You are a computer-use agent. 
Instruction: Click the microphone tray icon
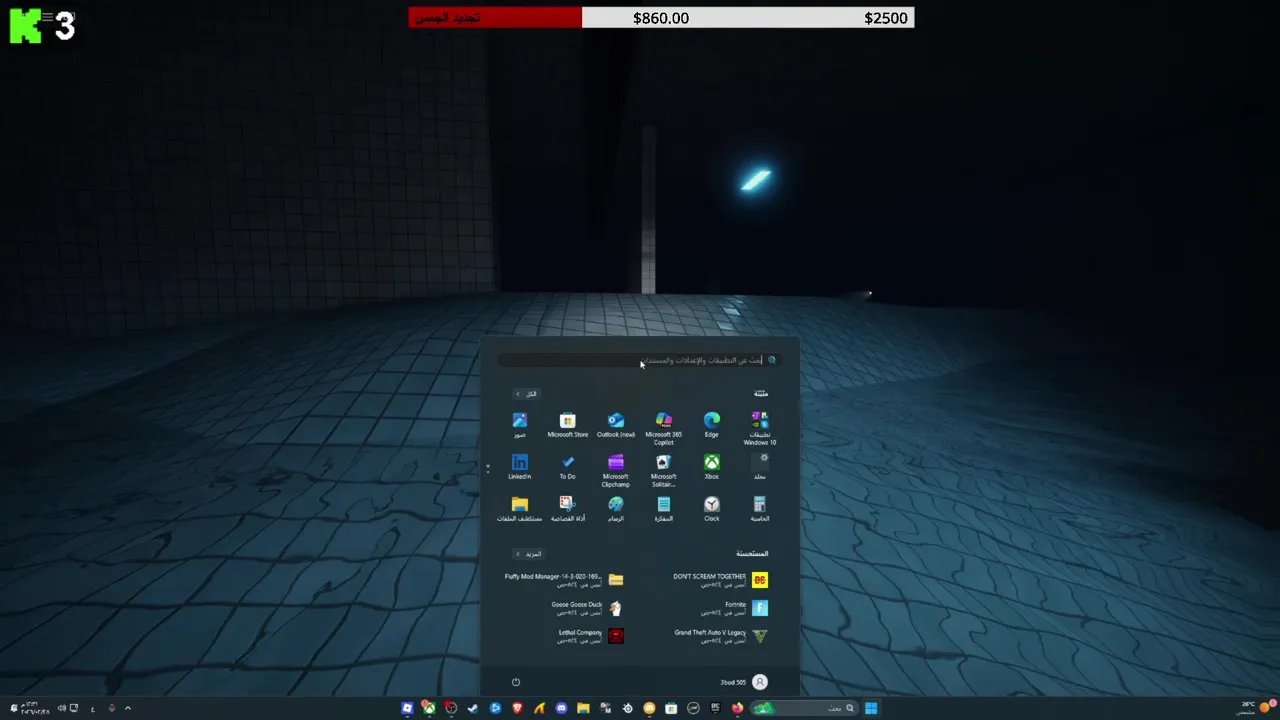coord(112,708)
